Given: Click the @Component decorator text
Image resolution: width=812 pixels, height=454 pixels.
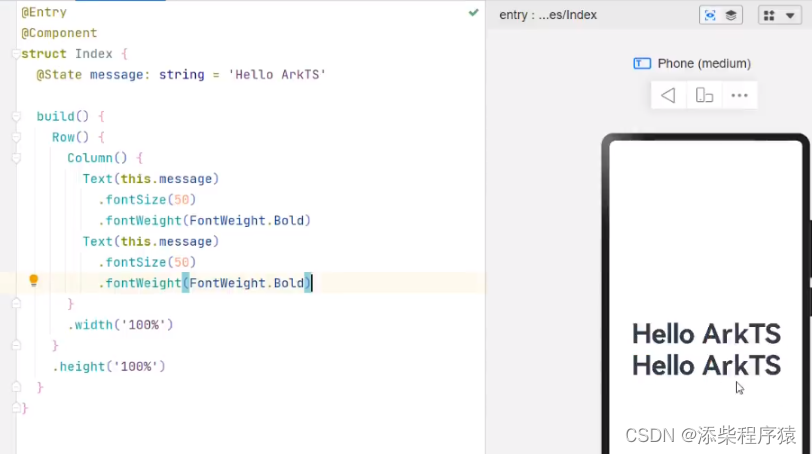Looking at the screenshot, I should 59,33.
